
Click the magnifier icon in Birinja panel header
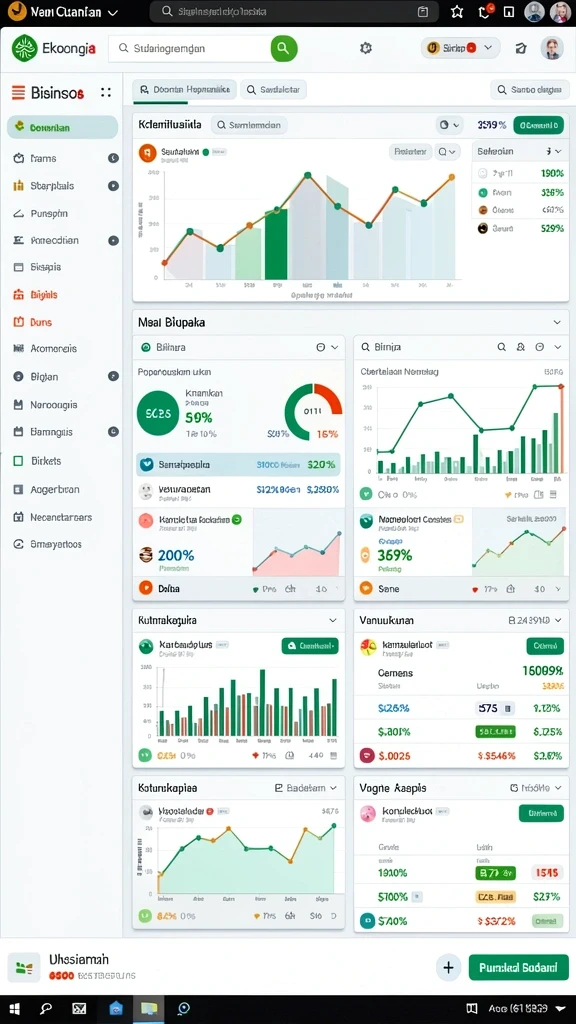coord(502,347)
